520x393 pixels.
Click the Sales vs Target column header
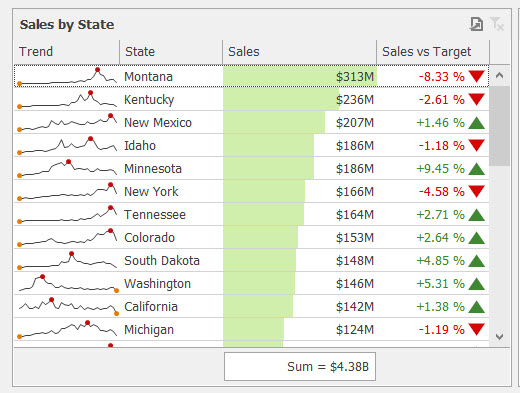(433, 52)
